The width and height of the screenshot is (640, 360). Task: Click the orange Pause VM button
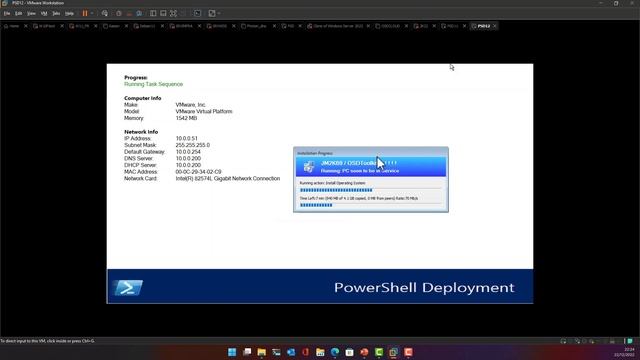[x=85, y=13]
